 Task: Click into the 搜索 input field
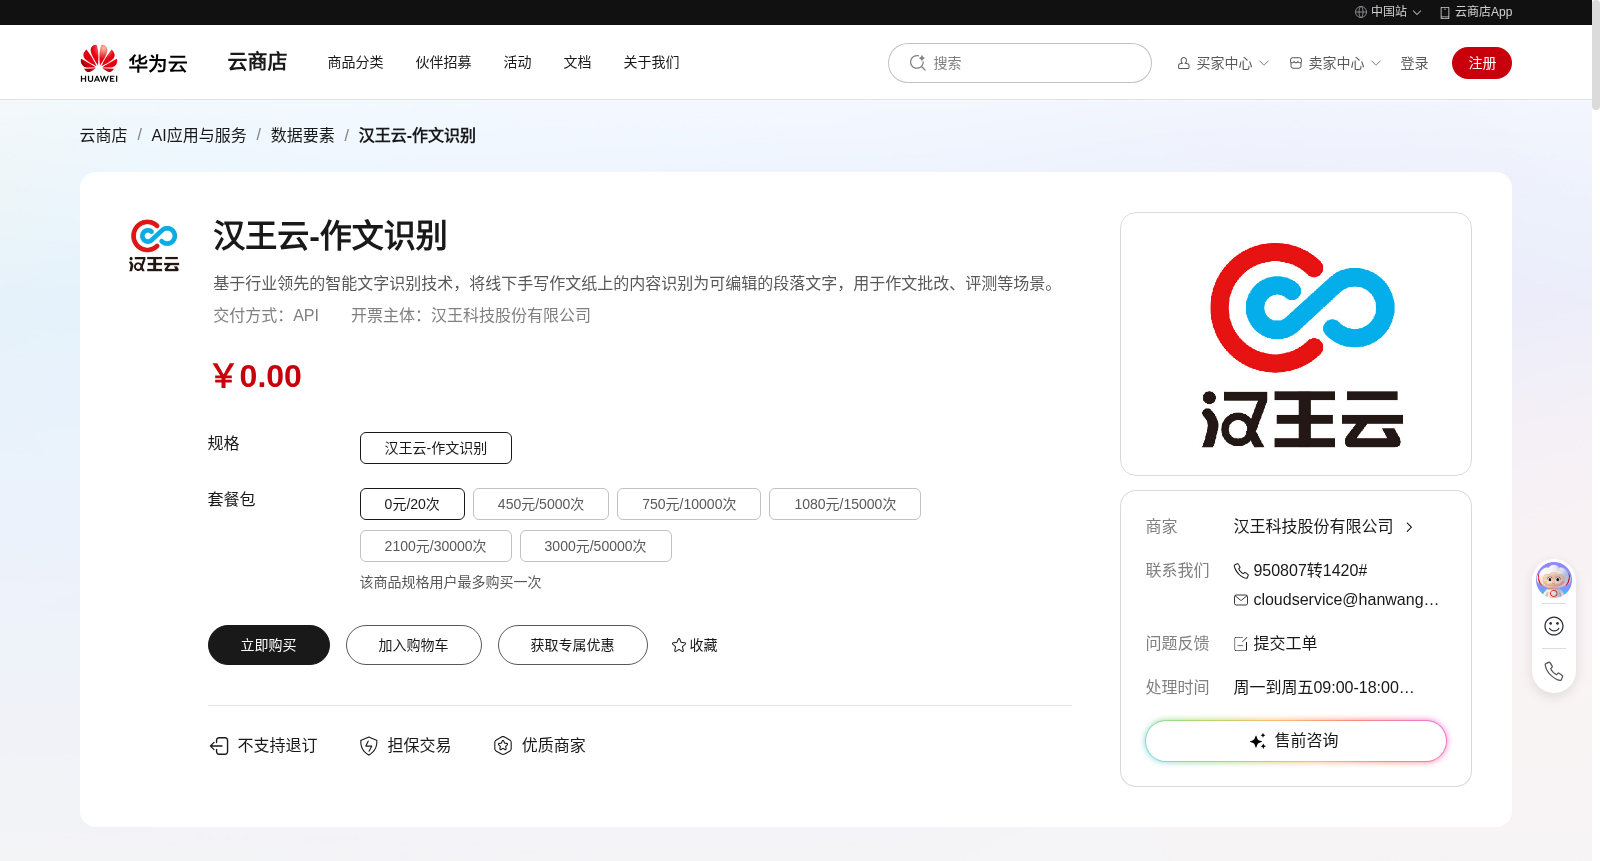tap(1020, 63)
